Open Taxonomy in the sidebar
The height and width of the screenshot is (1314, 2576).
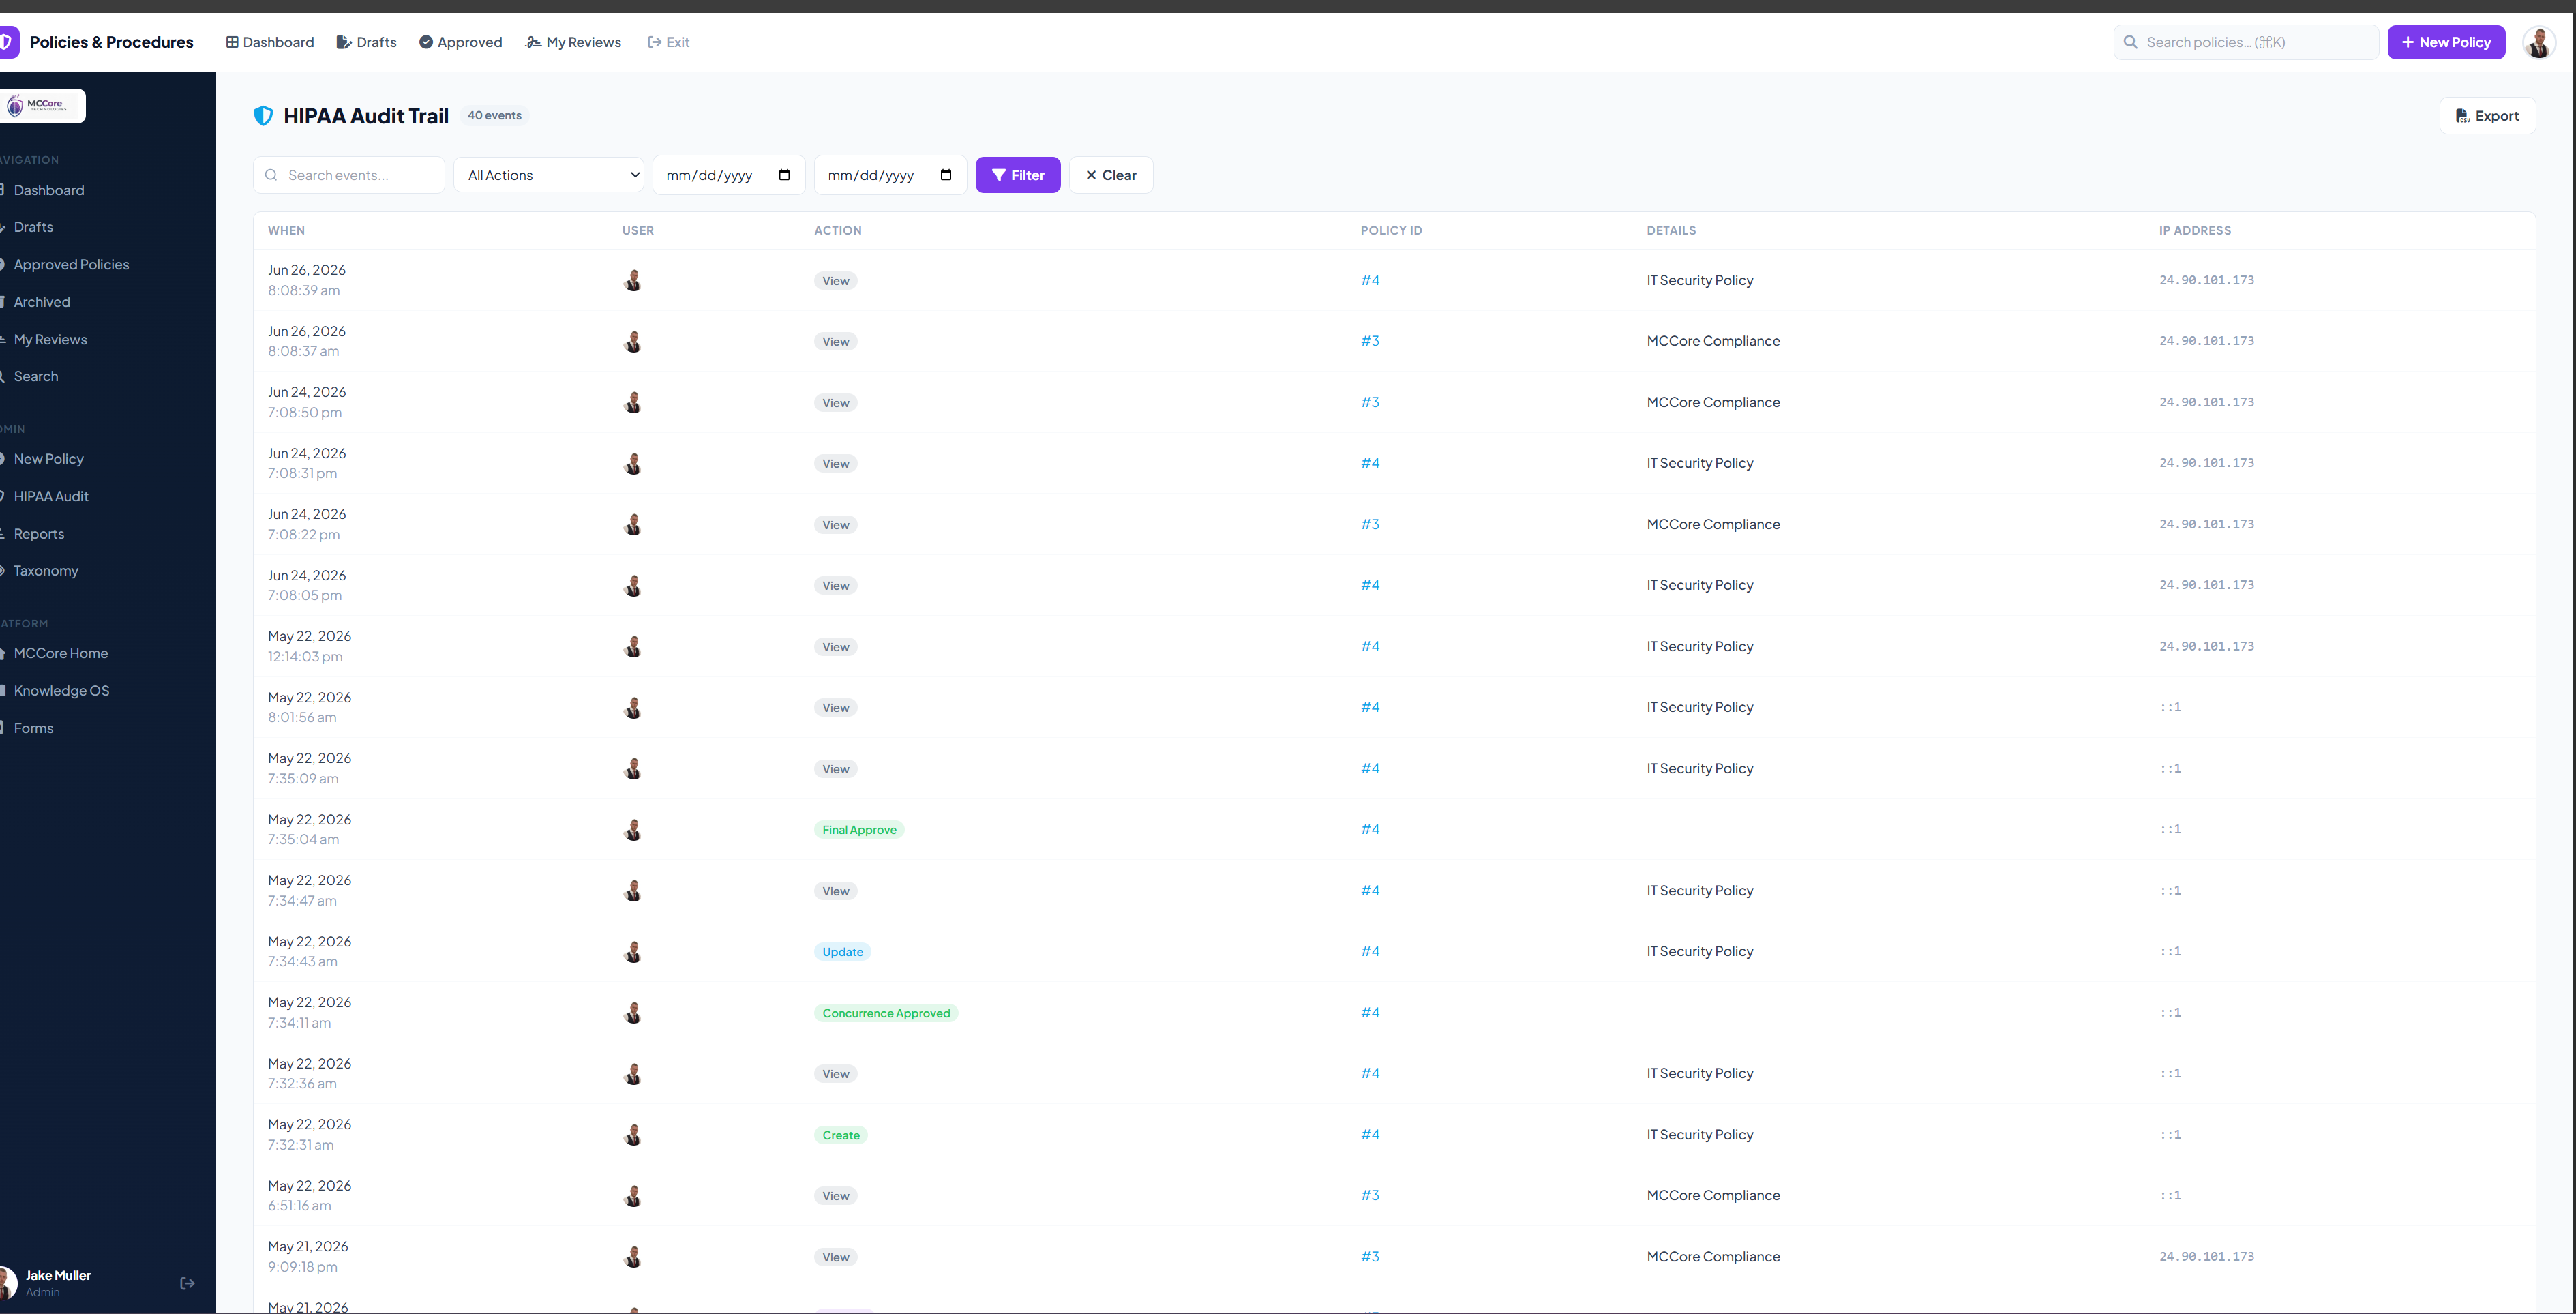click(45, 571)
